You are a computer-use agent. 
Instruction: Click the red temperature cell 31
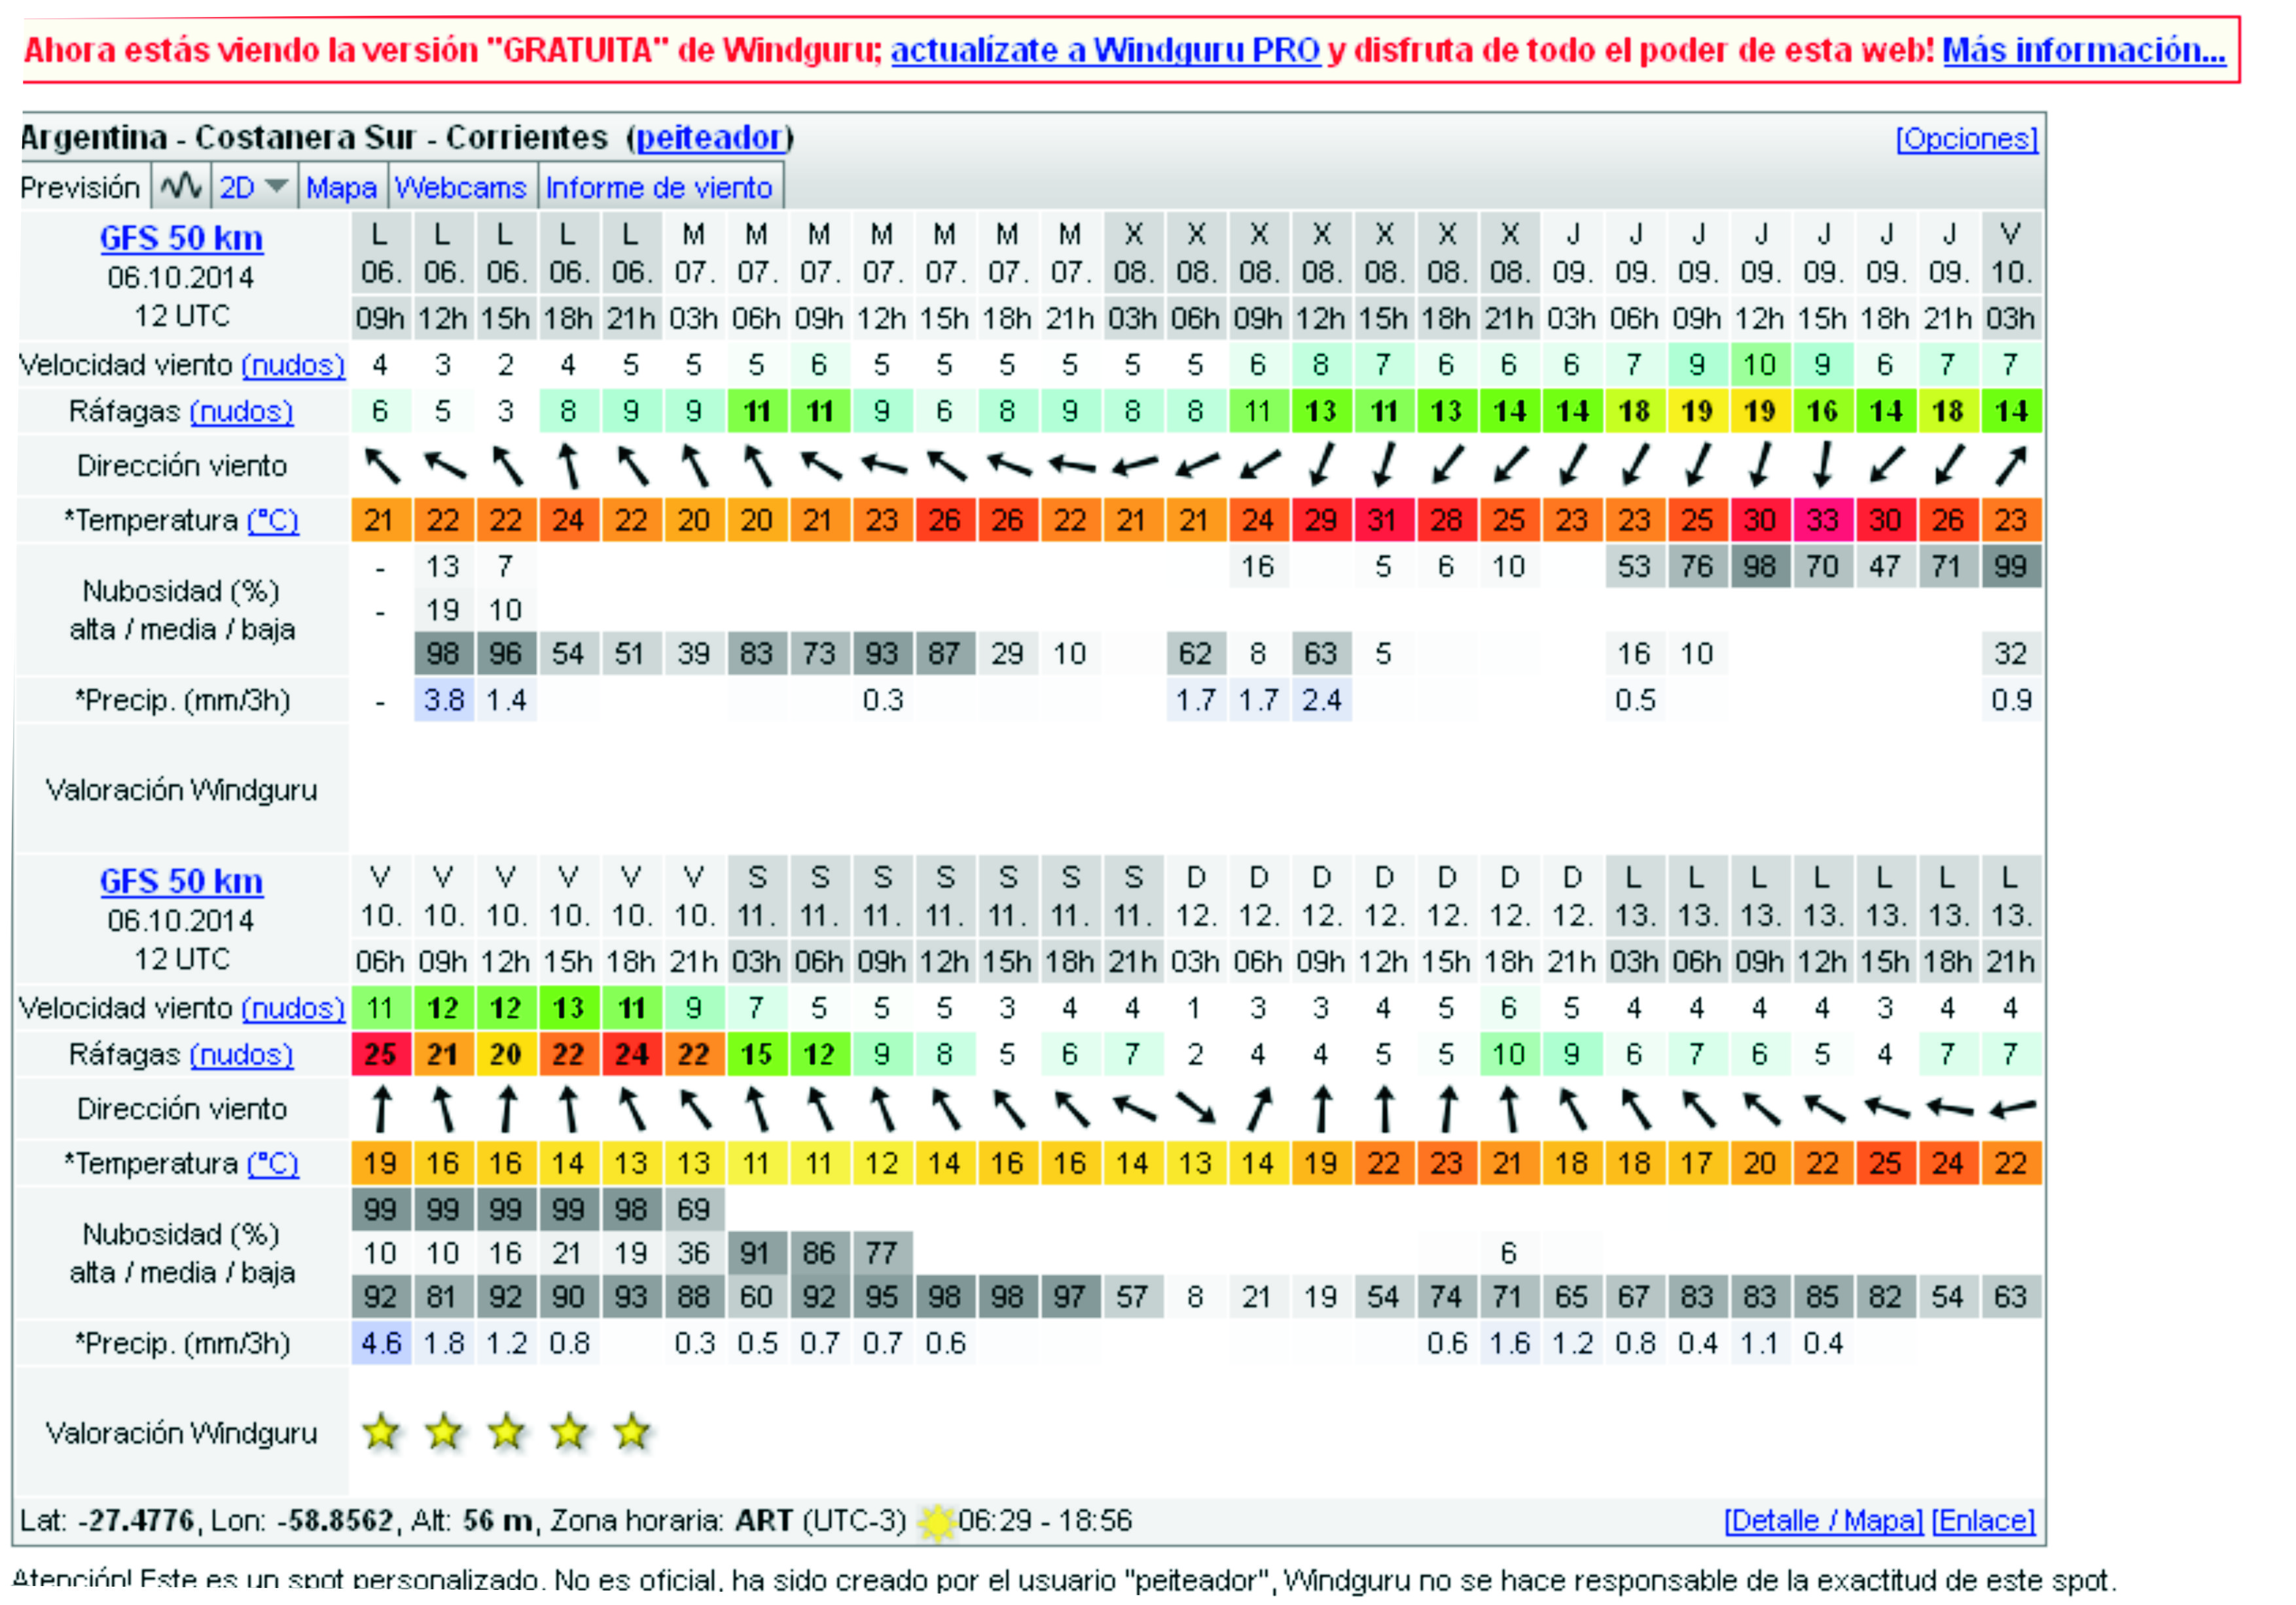tap(1384, 520)
